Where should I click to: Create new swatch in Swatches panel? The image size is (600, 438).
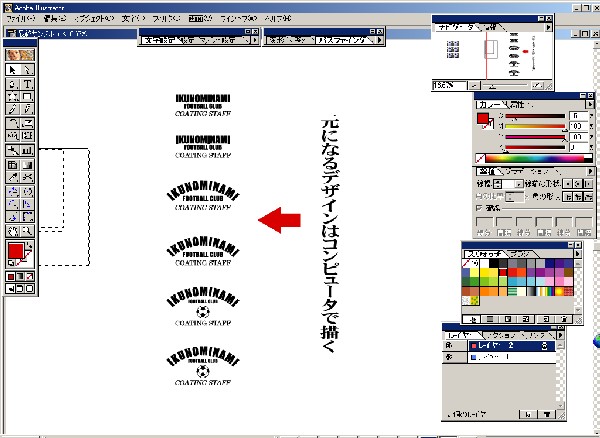click(x=546, y=319)
